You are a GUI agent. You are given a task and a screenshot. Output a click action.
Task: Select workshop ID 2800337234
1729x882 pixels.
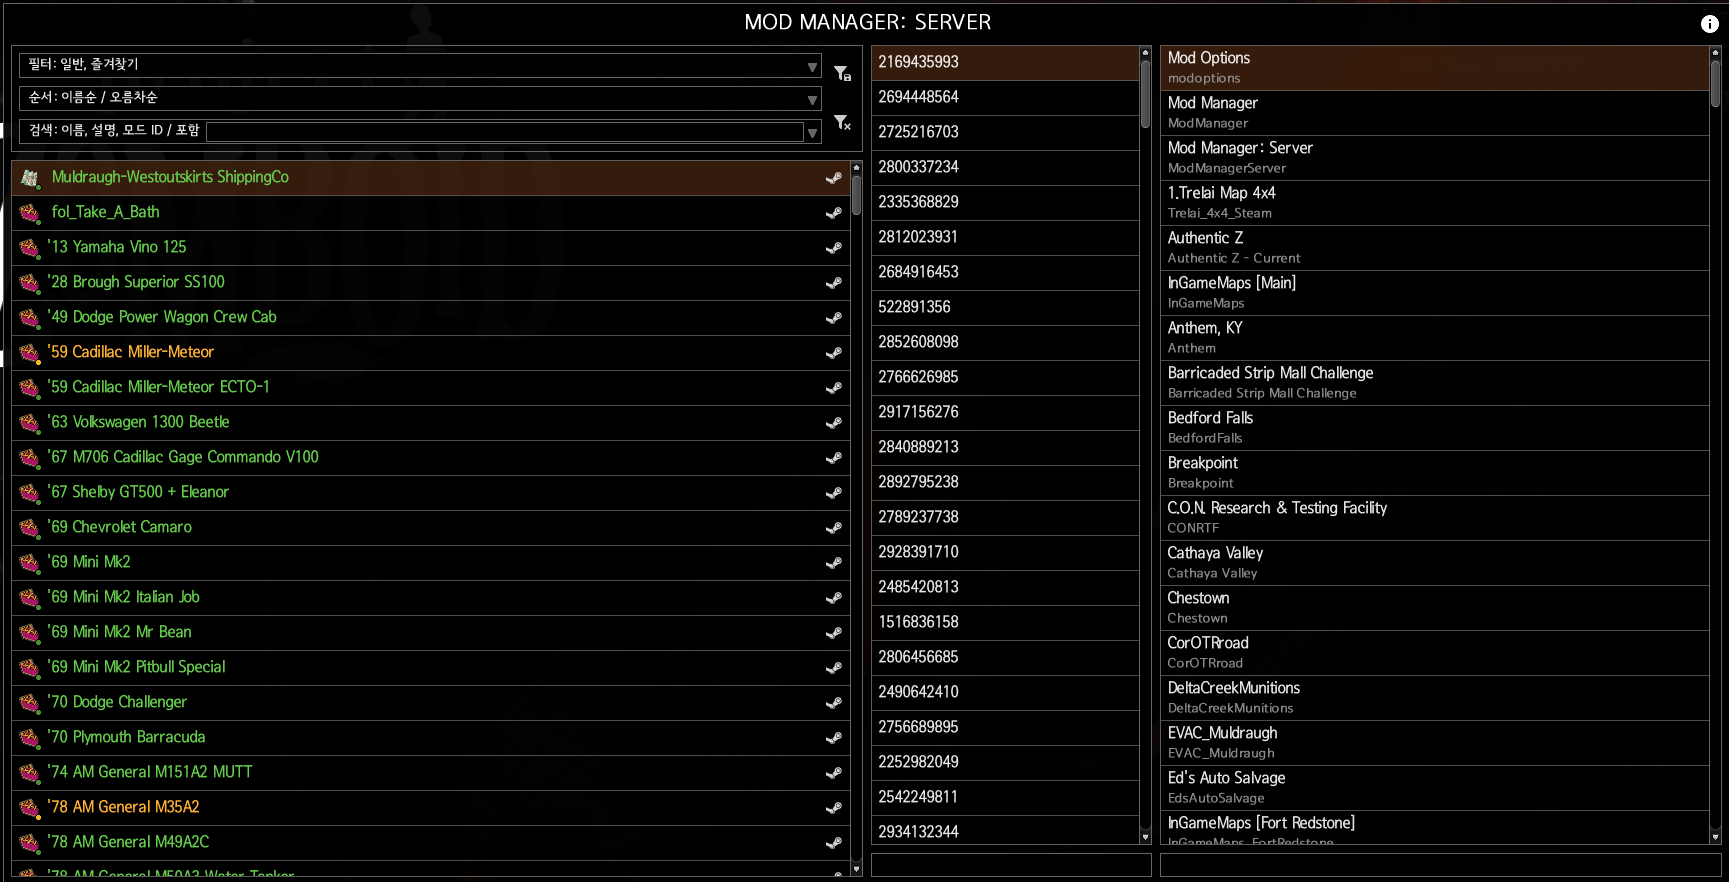click(1005, 167)
